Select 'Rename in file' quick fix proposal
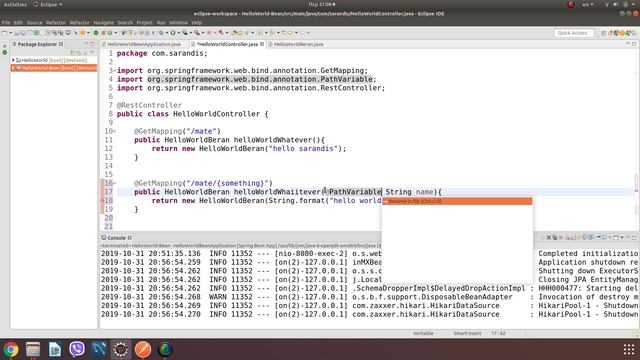 pyautogui.click(x=457, y=201)
